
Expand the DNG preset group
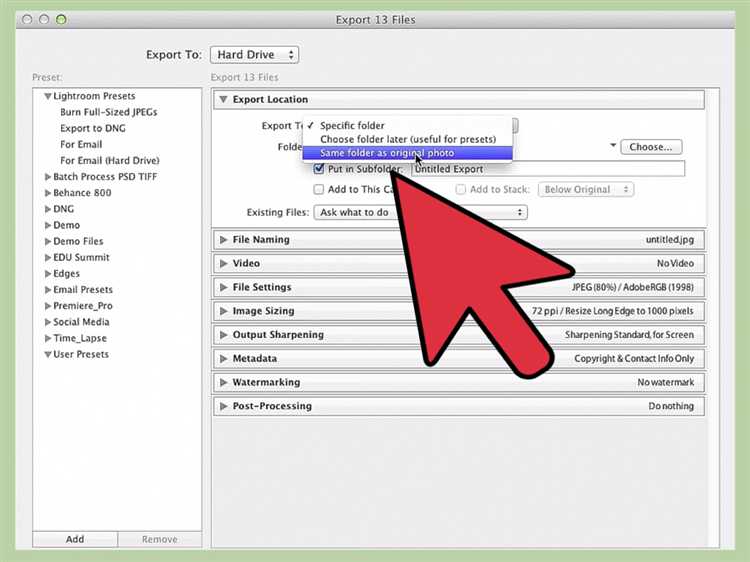coord(48,209)
